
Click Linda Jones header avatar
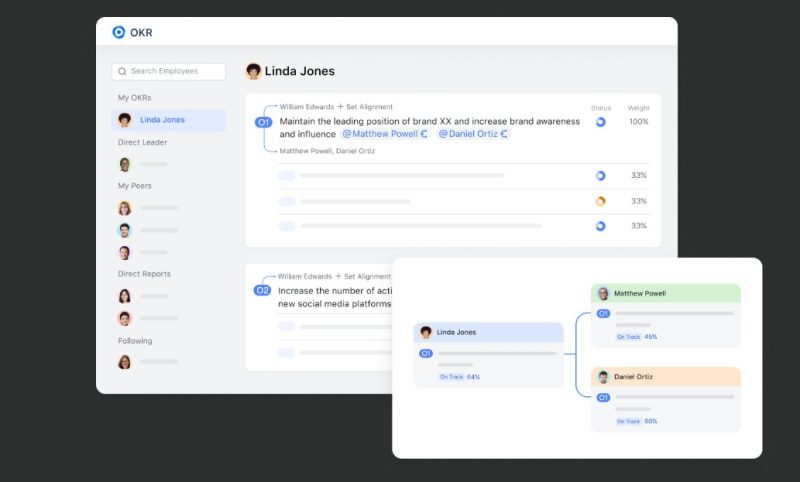coord(253,71)
